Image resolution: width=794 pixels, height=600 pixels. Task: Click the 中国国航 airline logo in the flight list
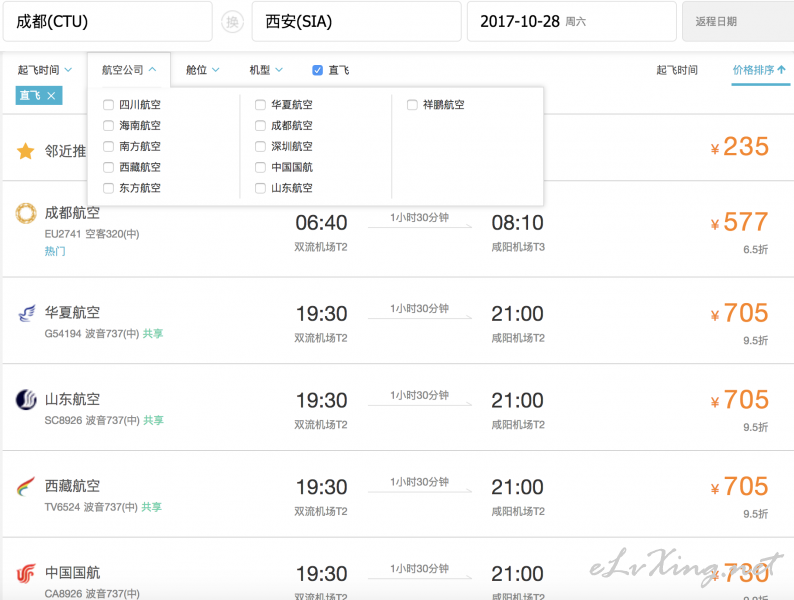point(26,573)
